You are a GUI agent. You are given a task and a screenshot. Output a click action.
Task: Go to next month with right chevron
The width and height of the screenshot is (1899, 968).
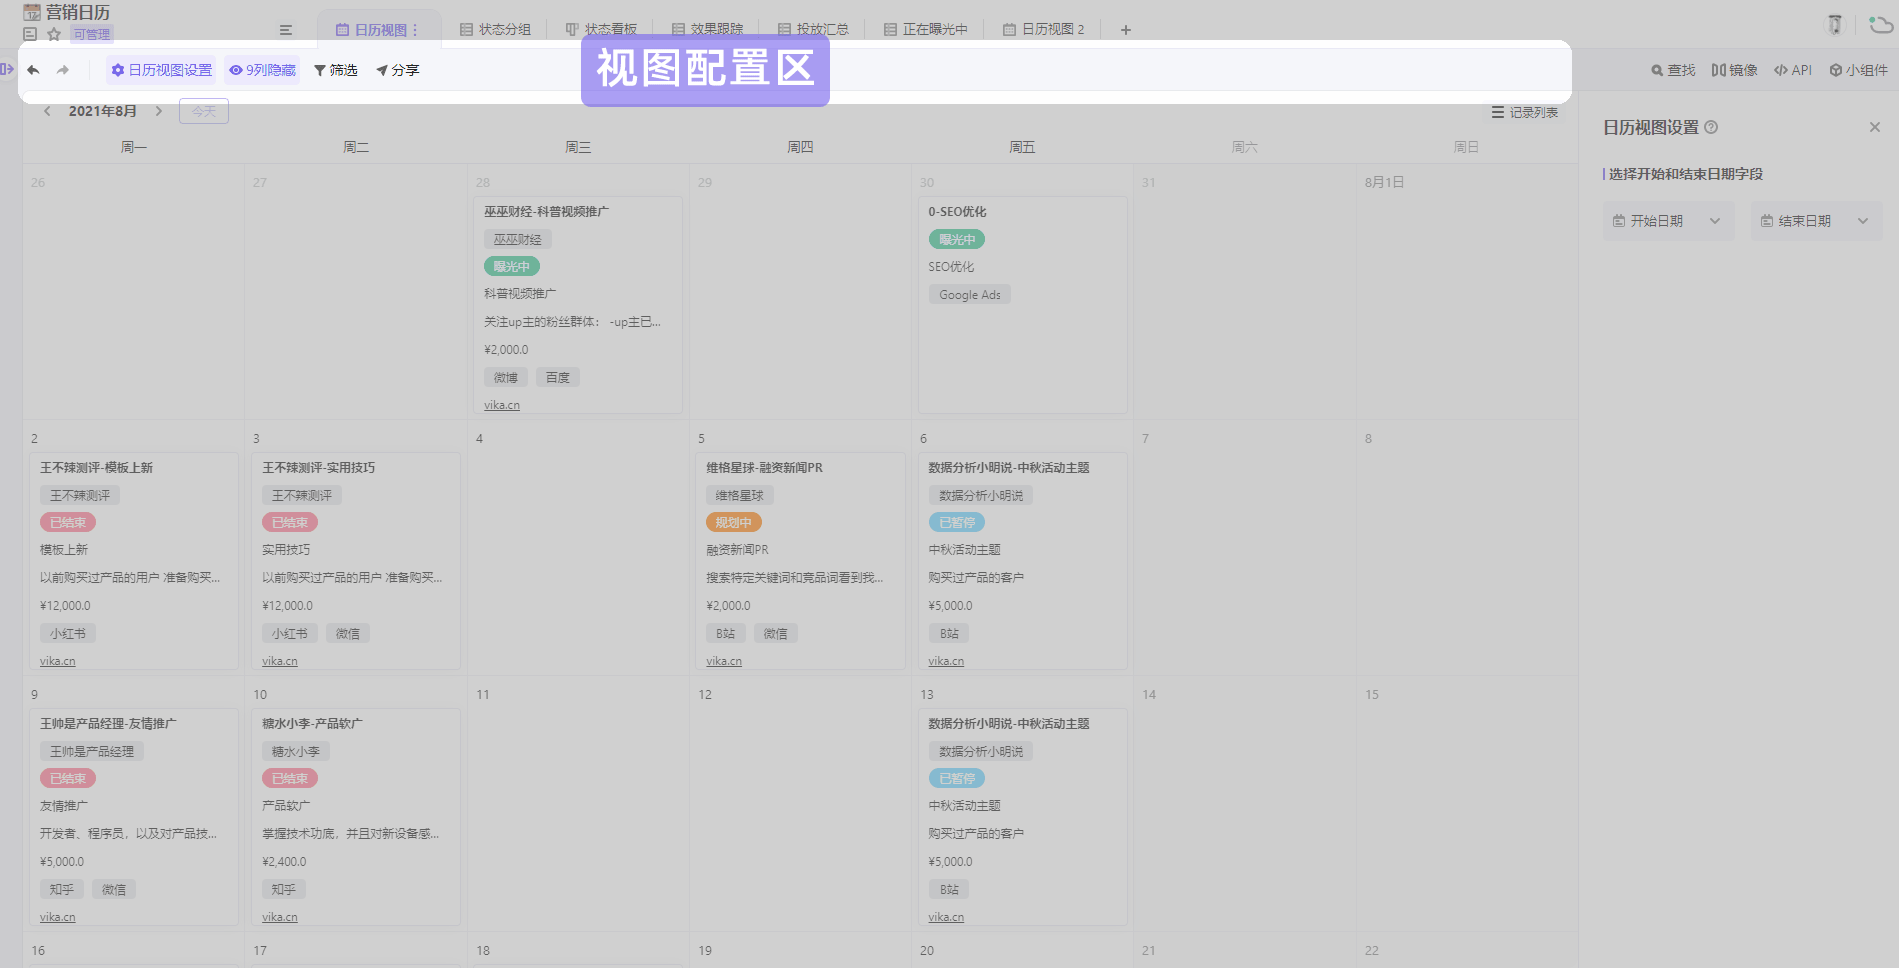pos(158,111)
